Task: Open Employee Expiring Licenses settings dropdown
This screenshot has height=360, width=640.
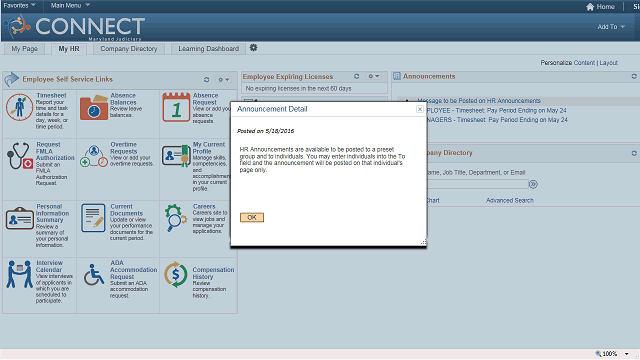Action: [x=374, y=76]
